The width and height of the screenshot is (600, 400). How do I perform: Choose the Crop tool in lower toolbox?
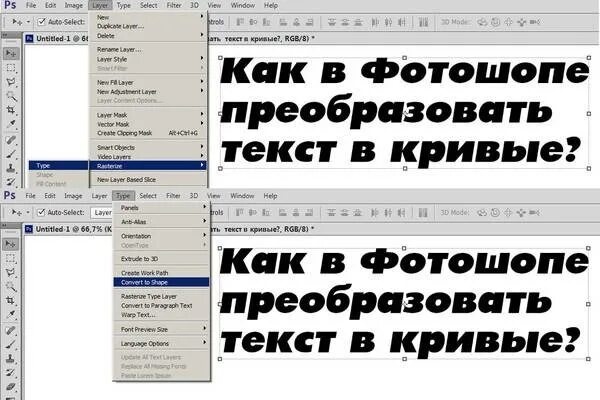(x=11, y=300)
